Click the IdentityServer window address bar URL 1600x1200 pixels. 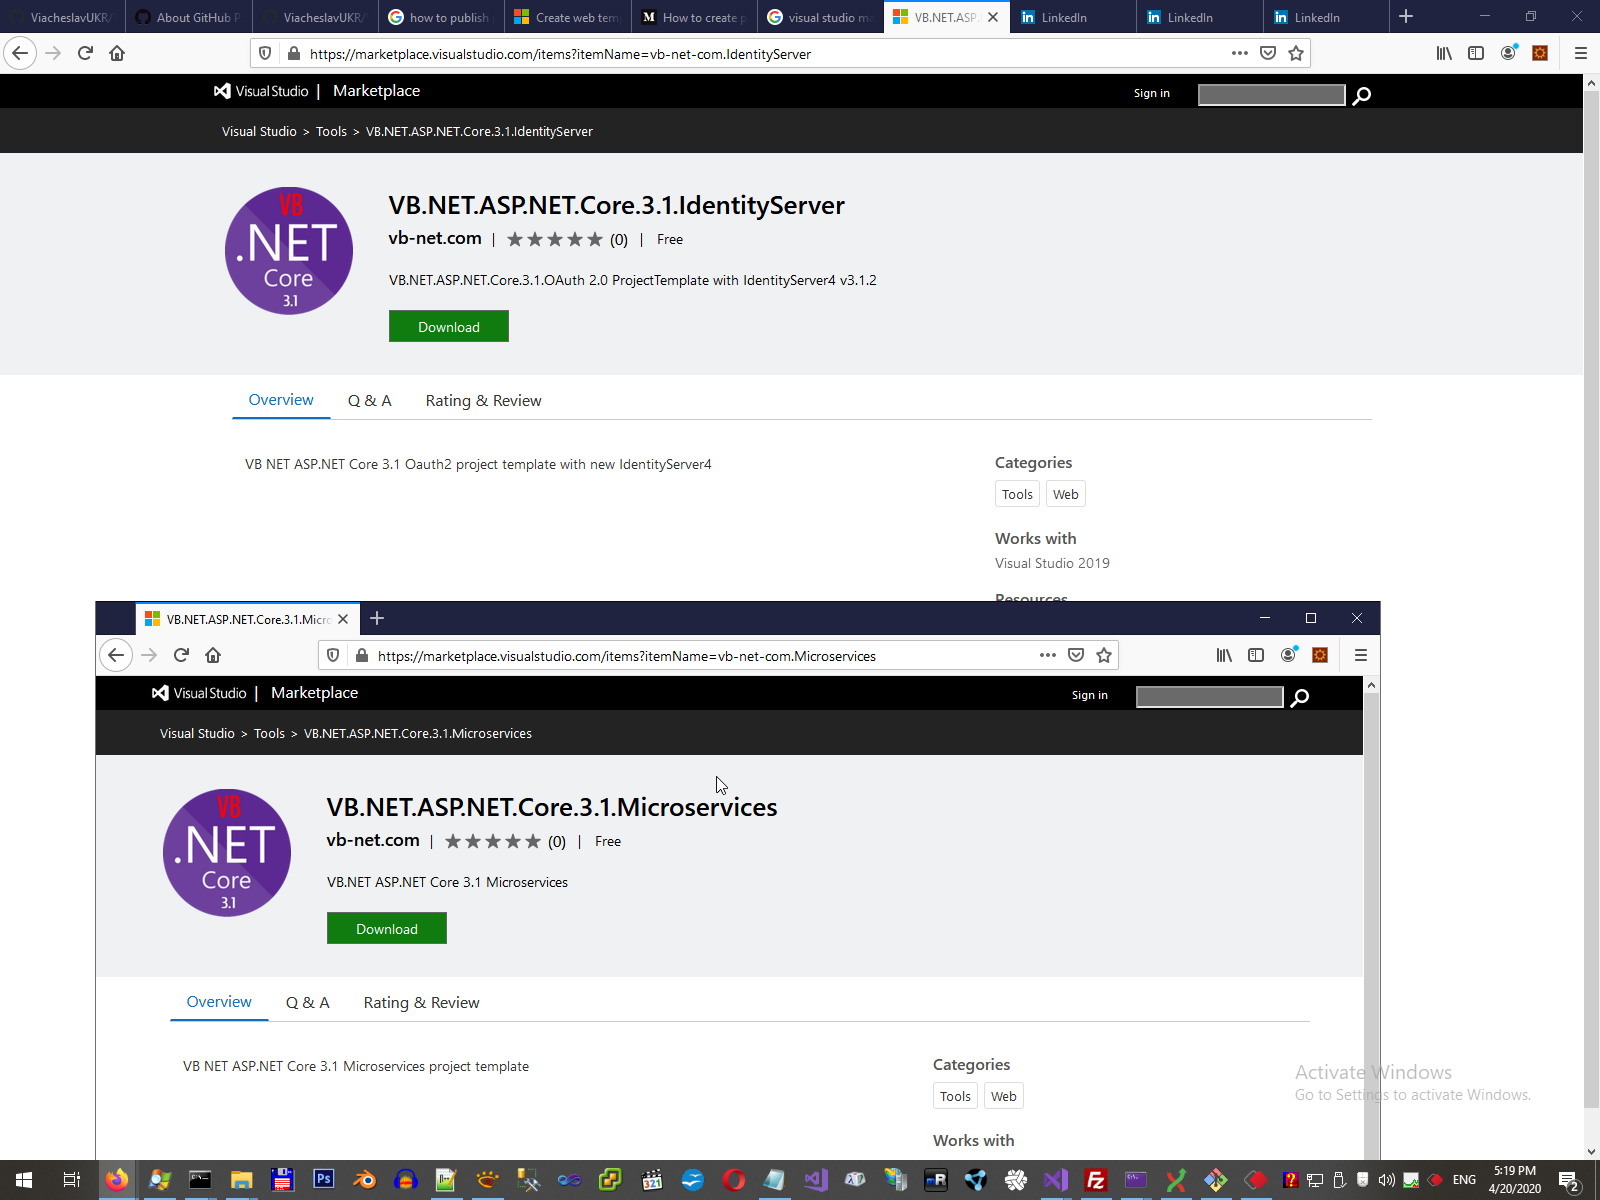(x=560, y=54)
